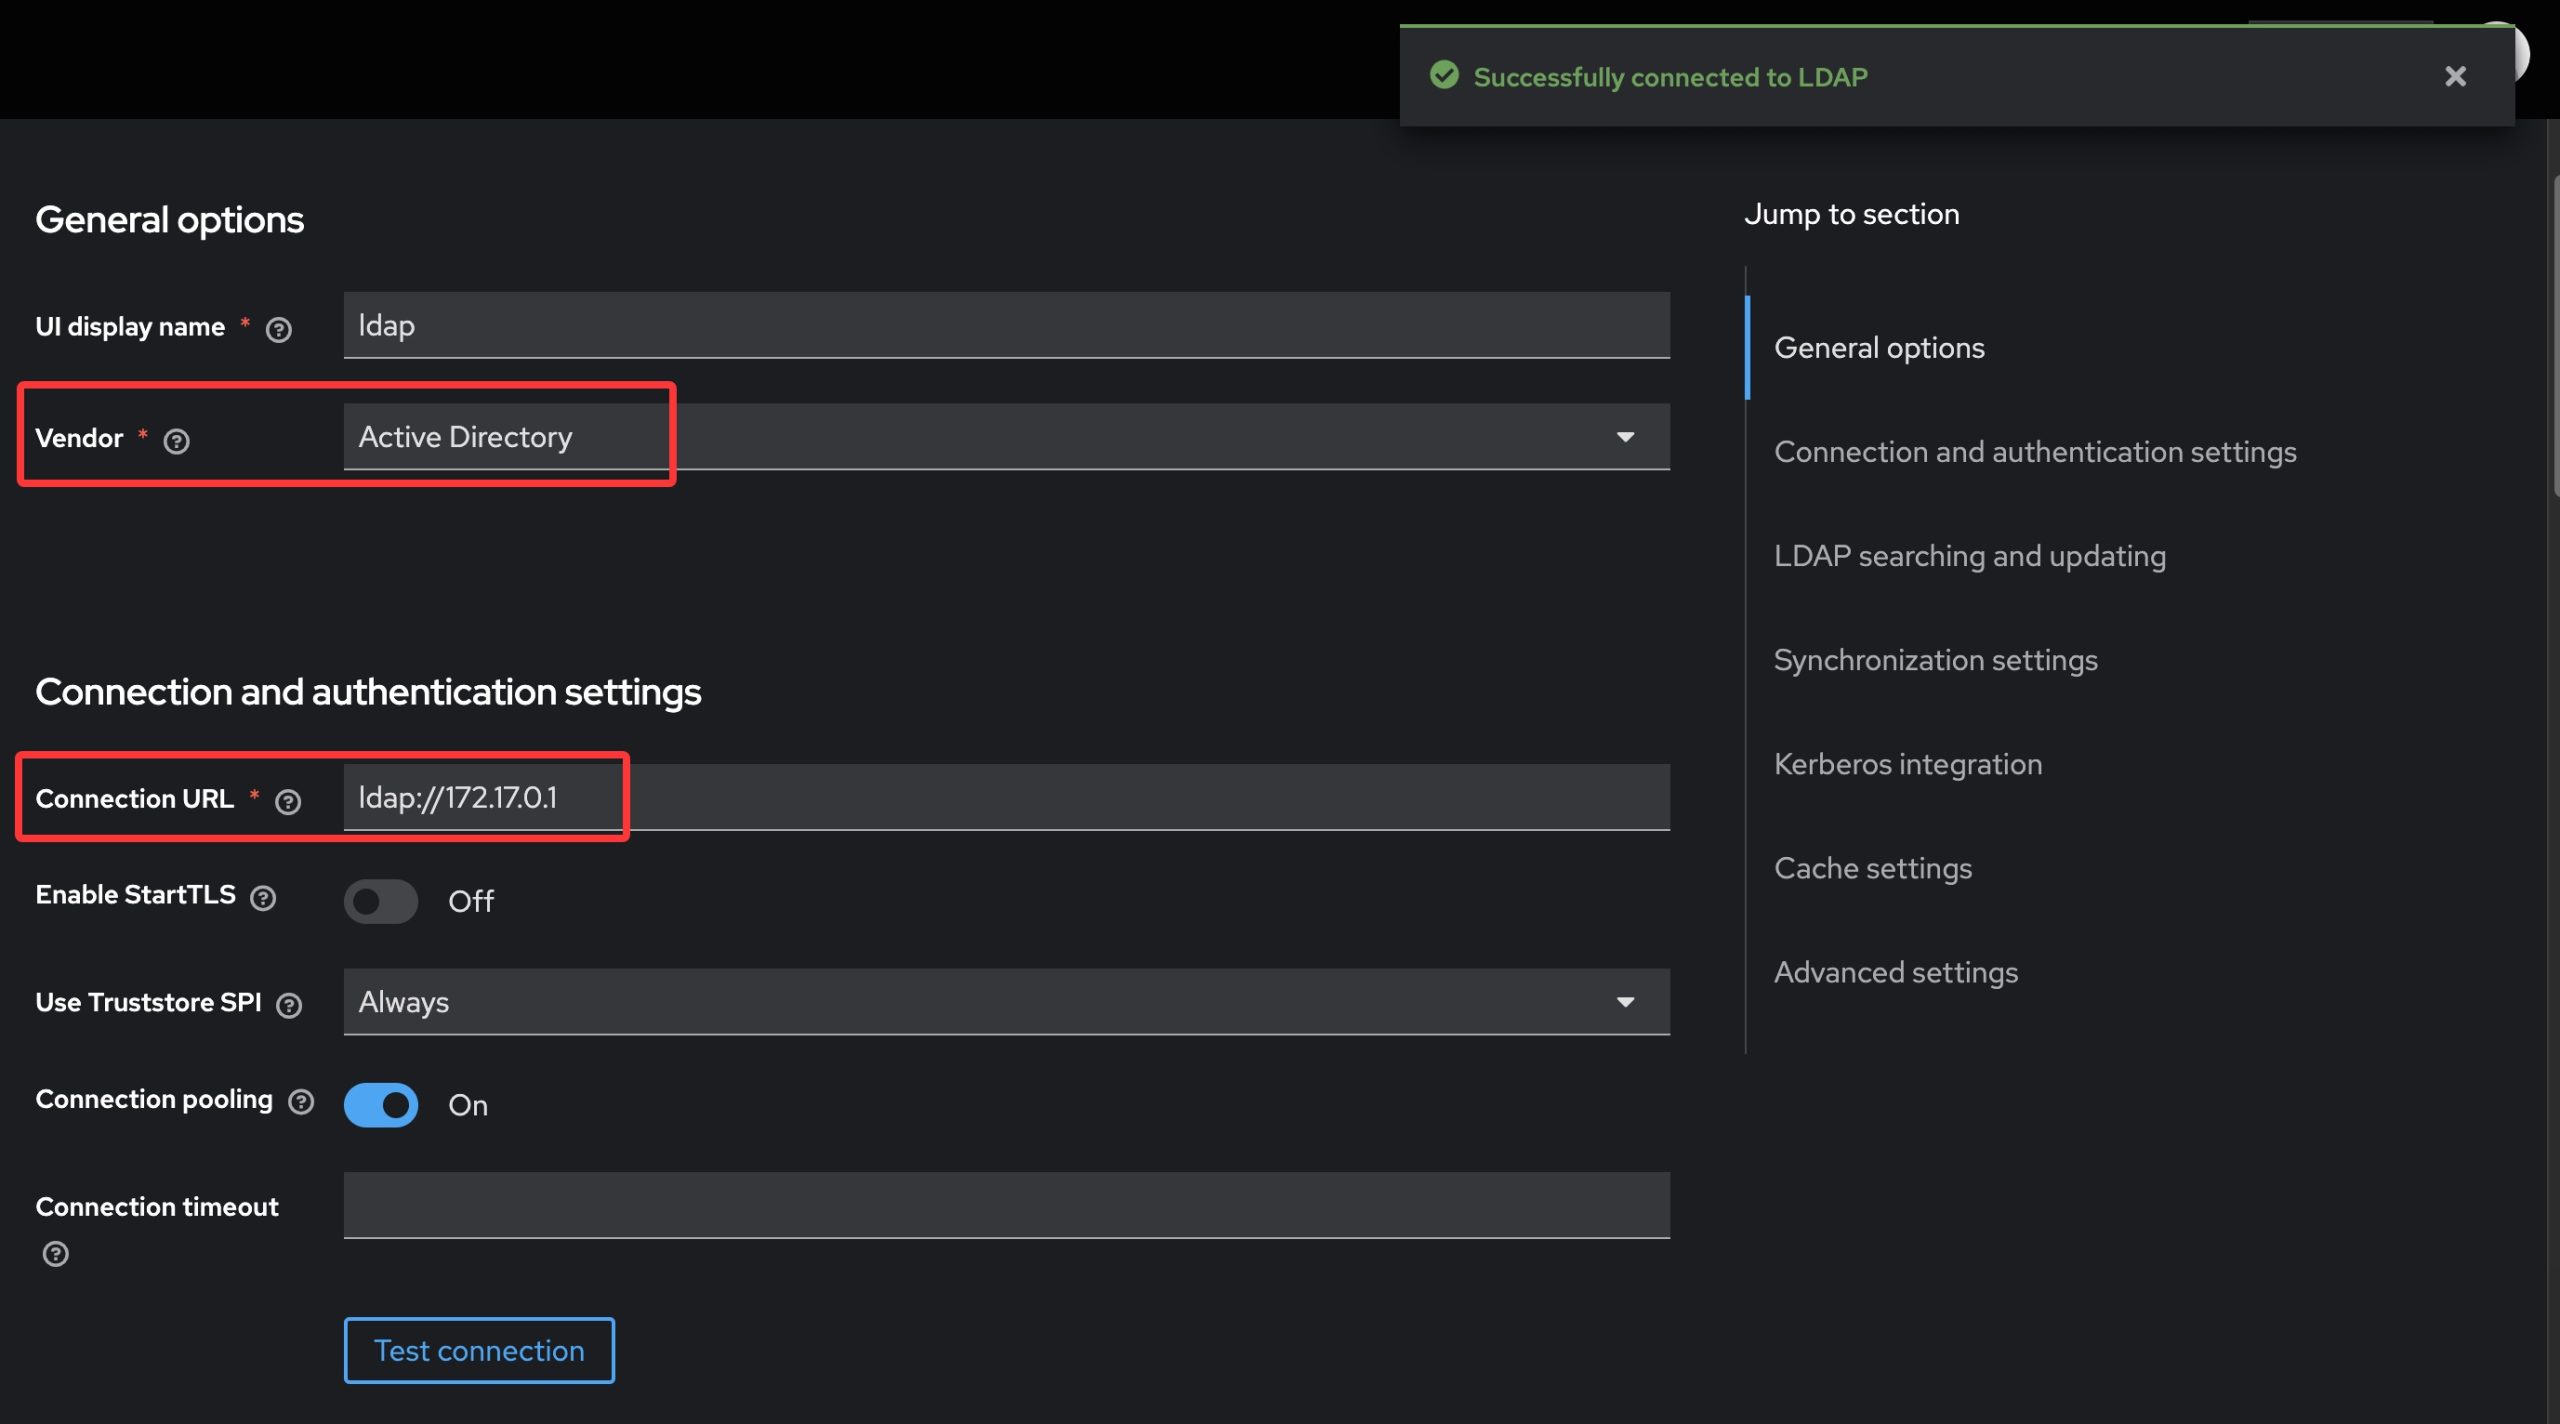
Task: Focus the Connection timeout input field
Action: pyautogui.click(x=1006, y=1205)
